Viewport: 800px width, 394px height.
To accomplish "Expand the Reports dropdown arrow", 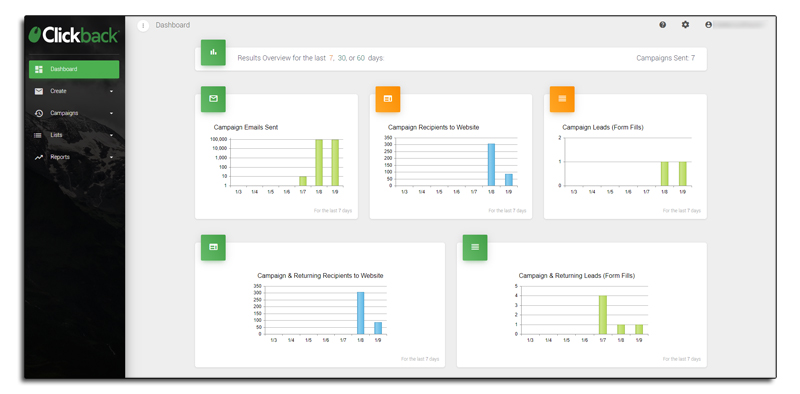I will pyautogui.click(x=111, y=158).
